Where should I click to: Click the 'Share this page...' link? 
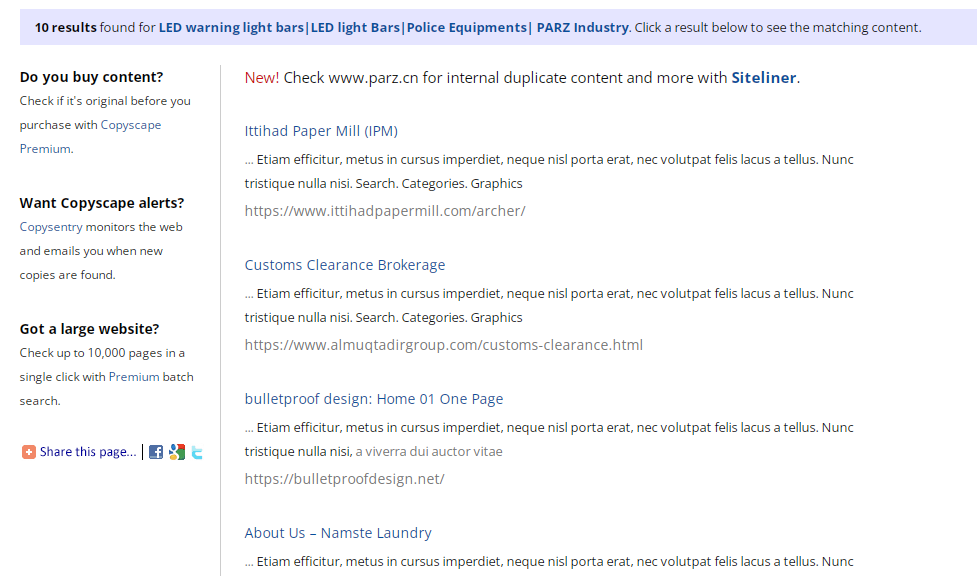[88, 452]
